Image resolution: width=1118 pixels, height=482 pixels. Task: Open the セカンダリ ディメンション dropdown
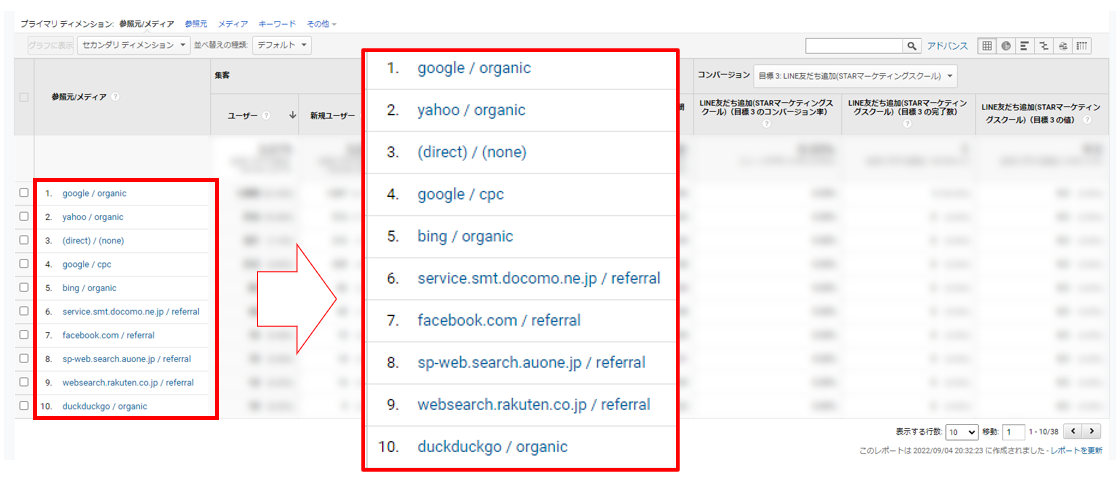134,45
